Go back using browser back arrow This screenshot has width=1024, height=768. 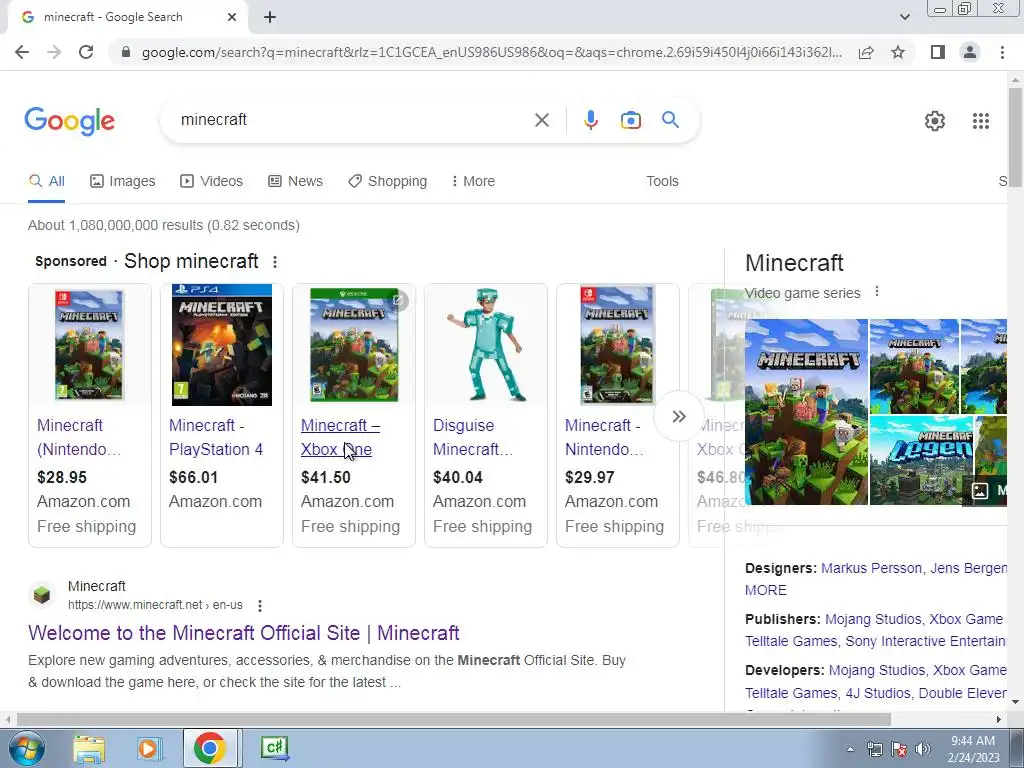click(x=22, y=52)
